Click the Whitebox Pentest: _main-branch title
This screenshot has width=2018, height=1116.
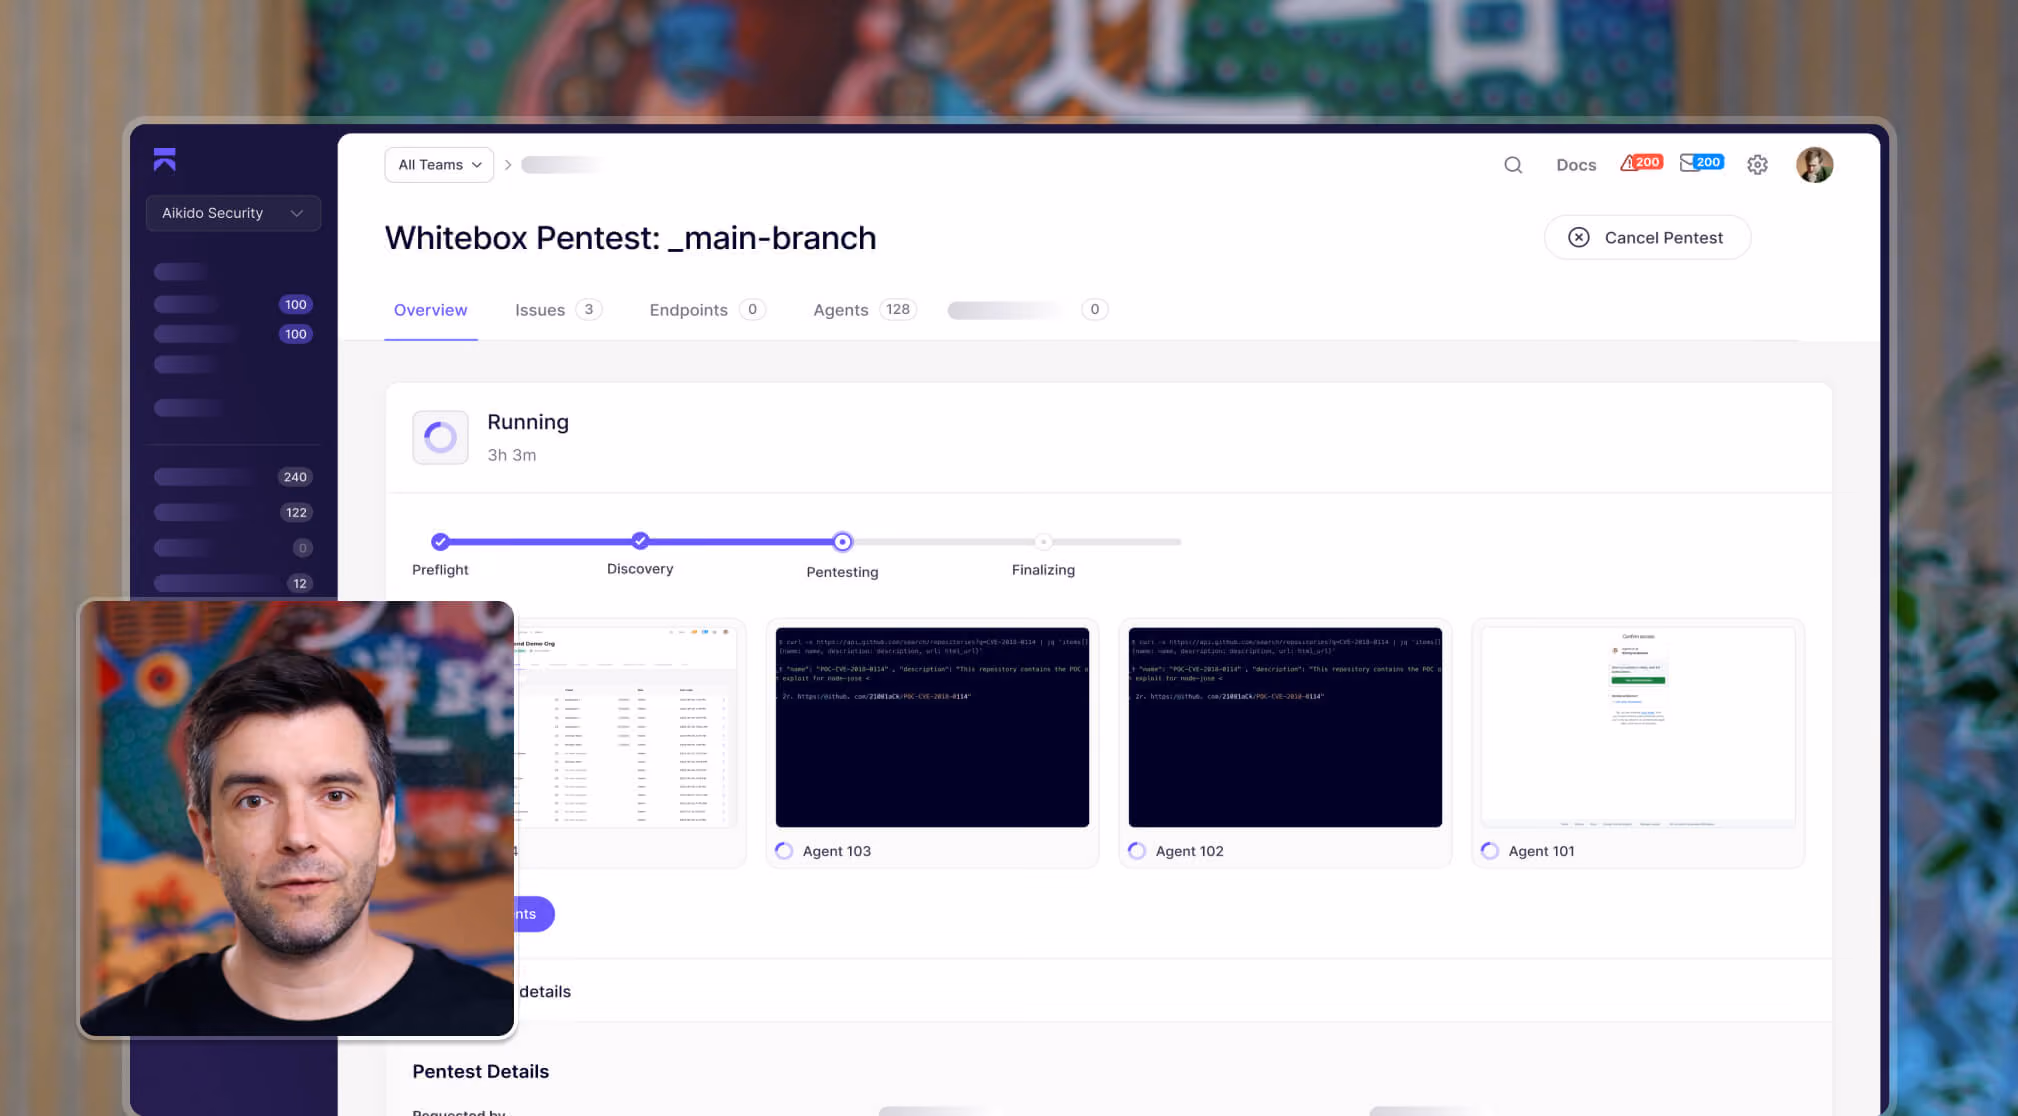(631, 238)
